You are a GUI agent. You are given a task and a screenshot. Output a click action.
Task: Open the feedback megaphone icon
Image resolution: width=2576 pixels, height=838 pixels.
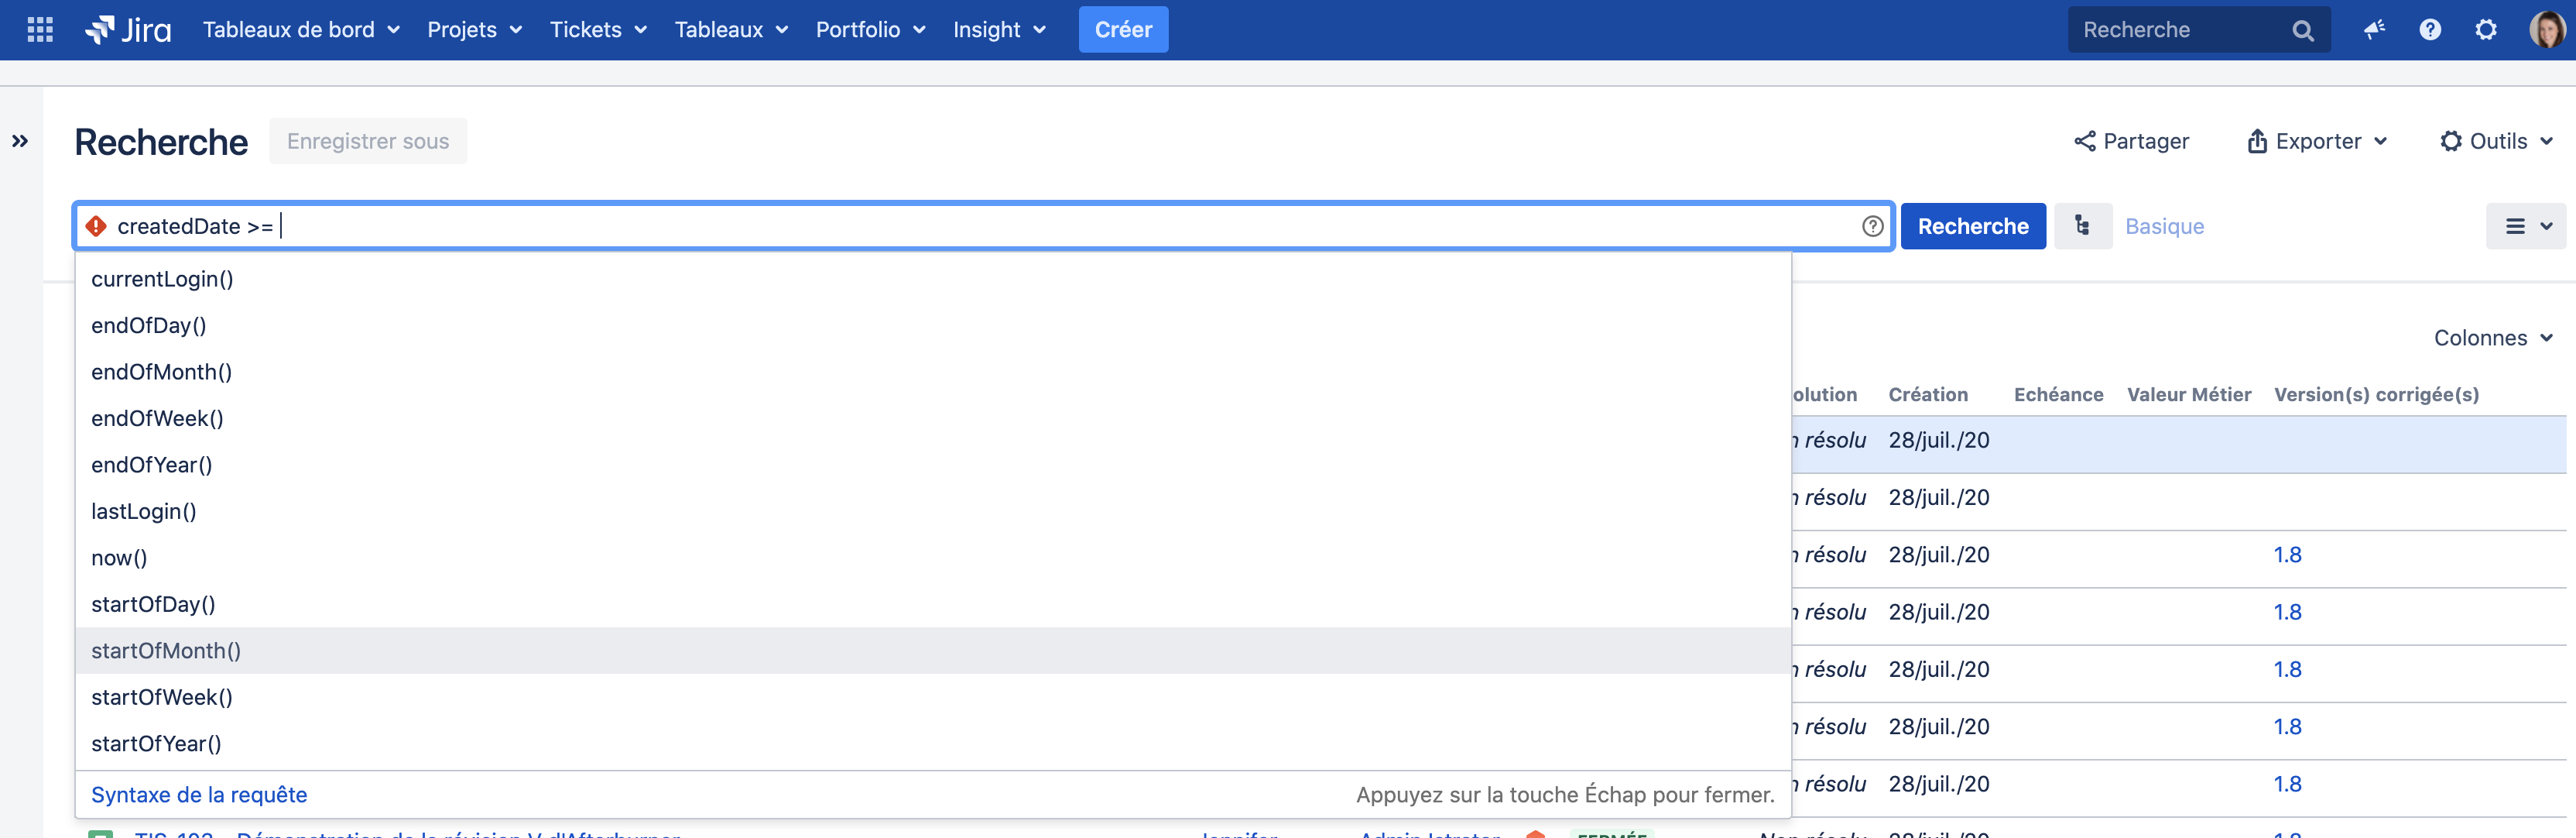tap(2374, 30)
